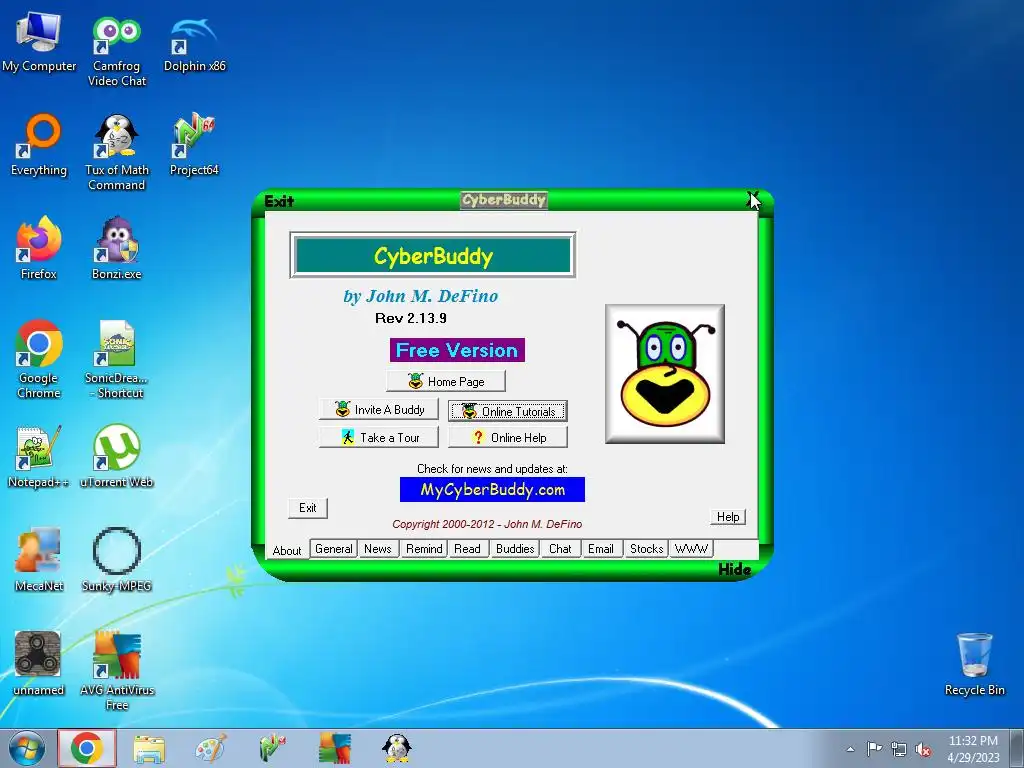This screenshot has height=768, width=1024.
Task: Open AVG AntiVirus Free shortcut
Action: point(116,671)
